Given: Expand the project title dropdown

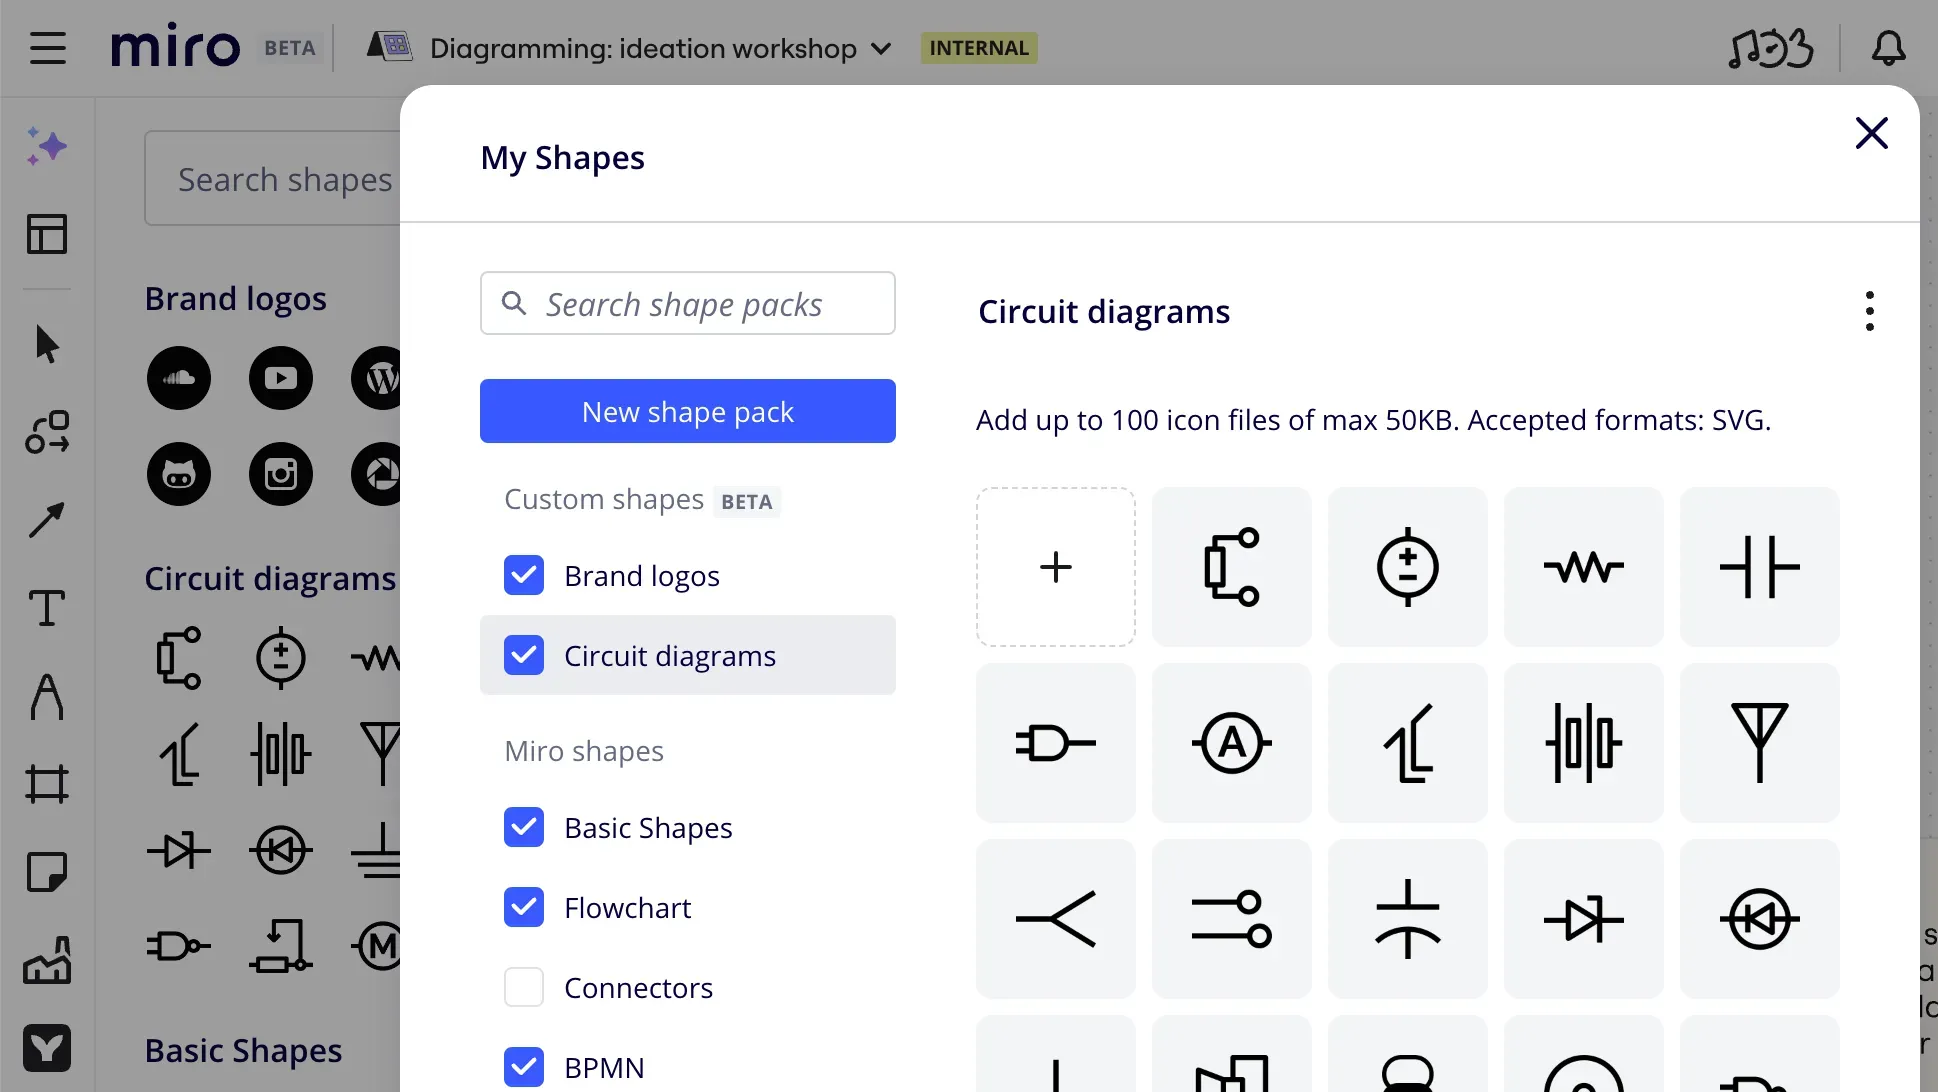Looking at the screenshot, I should click(x=880, y=48).
